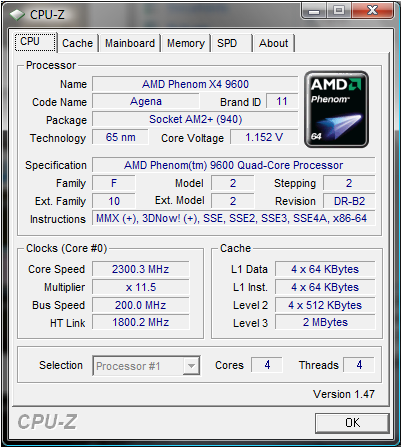The width and height of the screenshot is (402, 448).
Task: Click the processor Name field
Action: [195, 84]
